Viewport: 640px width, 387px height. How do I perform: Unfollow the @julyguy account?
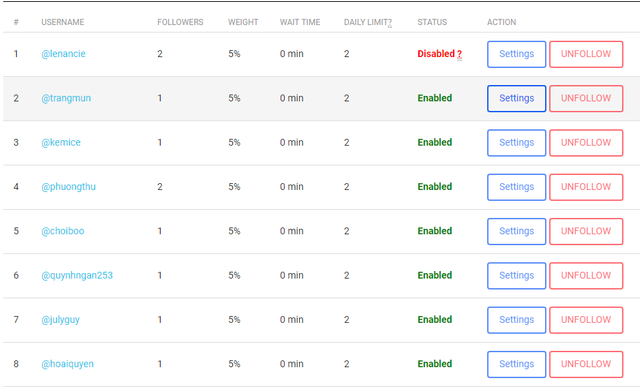(586, 320)
